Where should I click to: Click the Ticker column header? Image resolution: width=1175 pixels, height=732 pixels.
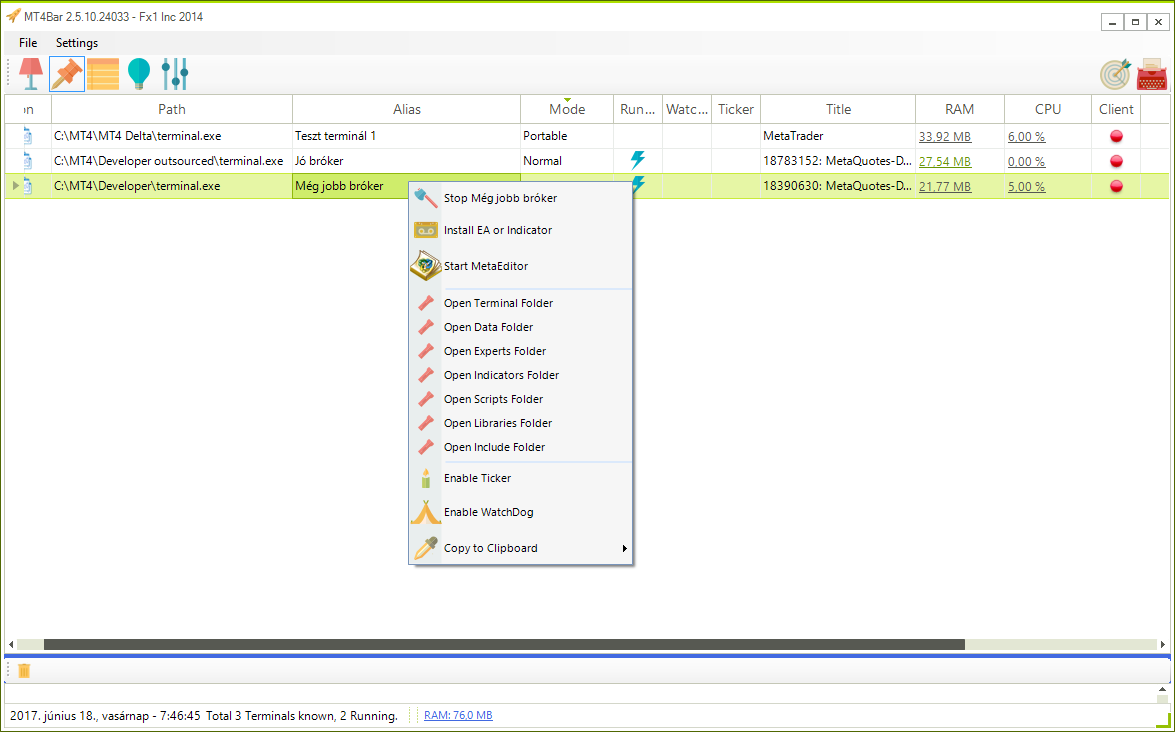(x=736, y=109)
